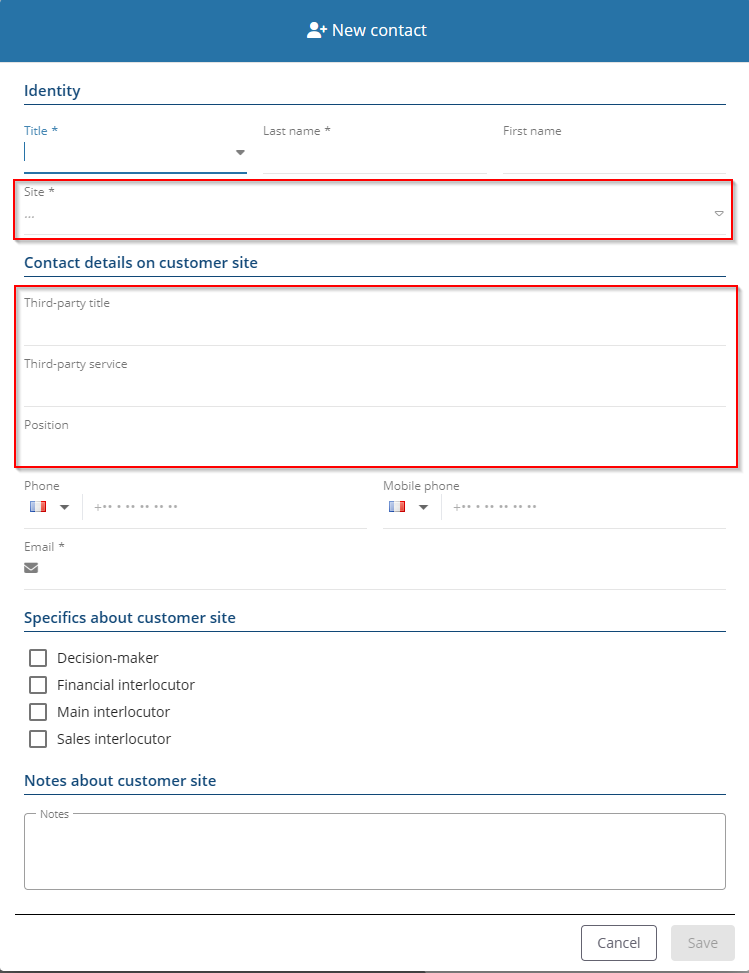The height and width of the screenshot is (973, 749).
Task: Click the French flag under Mobile phone
Action: pos(397,507)
